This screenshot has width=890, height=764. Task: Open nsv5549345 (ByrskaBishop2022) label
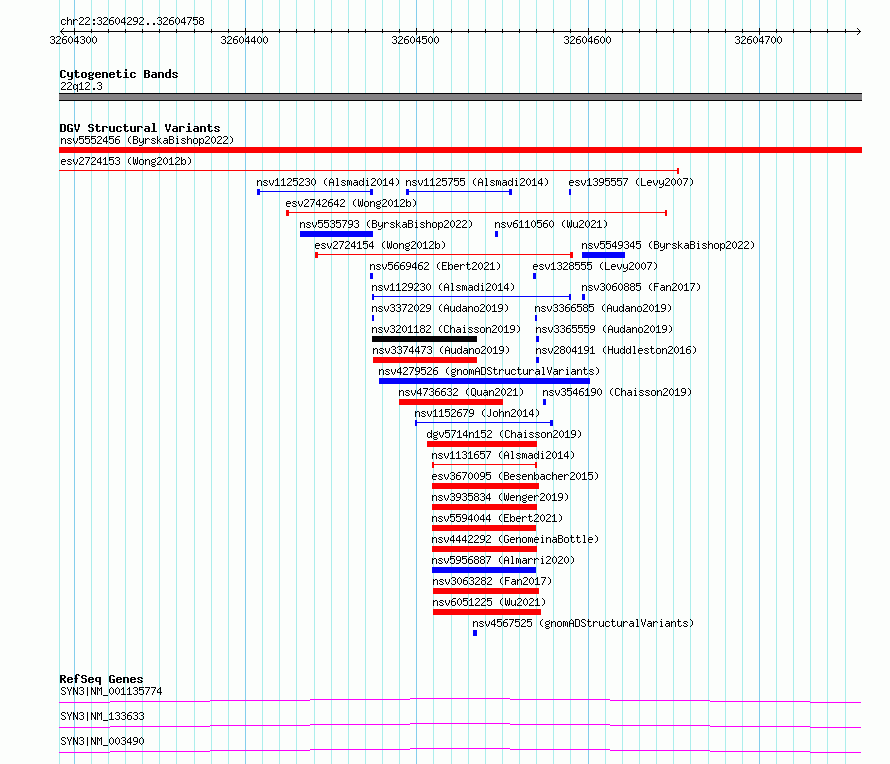(x=668, y=245)
